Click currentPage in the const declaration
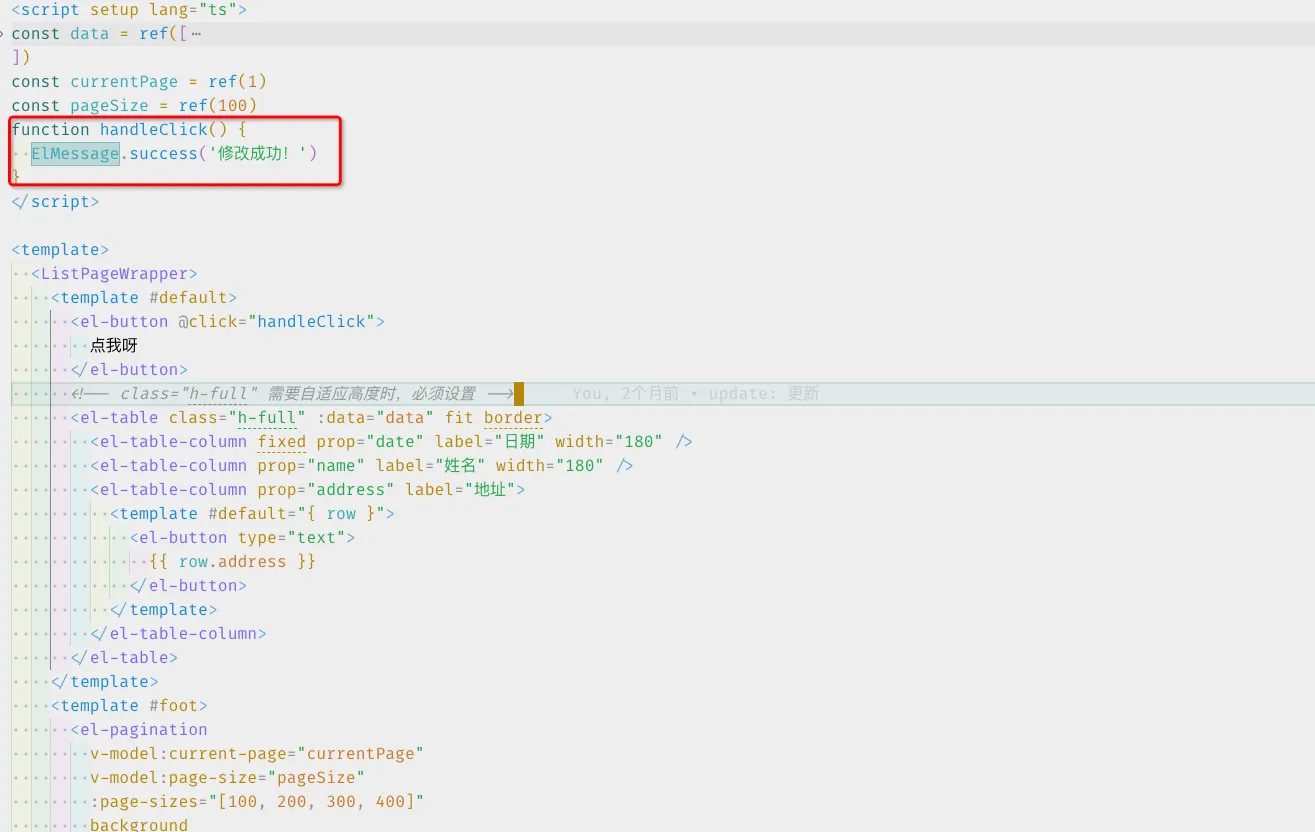 (x=124, y=82)
